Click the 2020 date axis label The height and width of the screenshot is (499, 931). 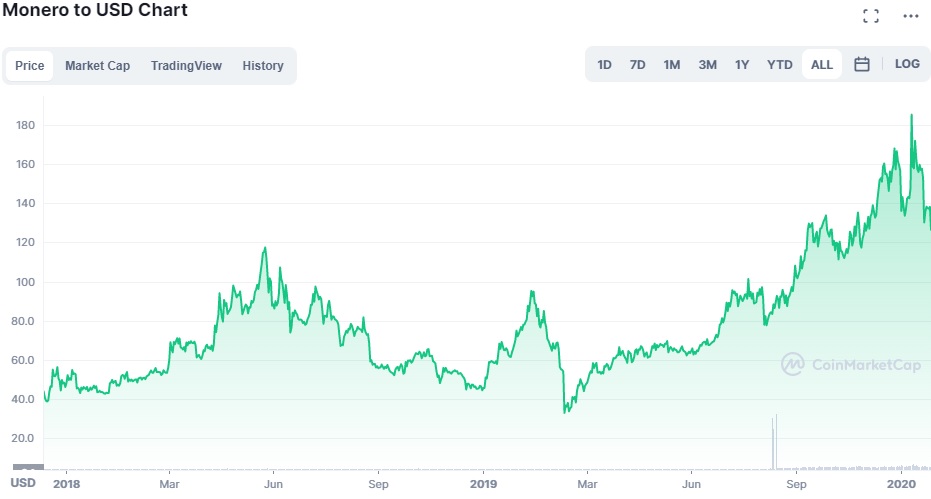[902, 484]
